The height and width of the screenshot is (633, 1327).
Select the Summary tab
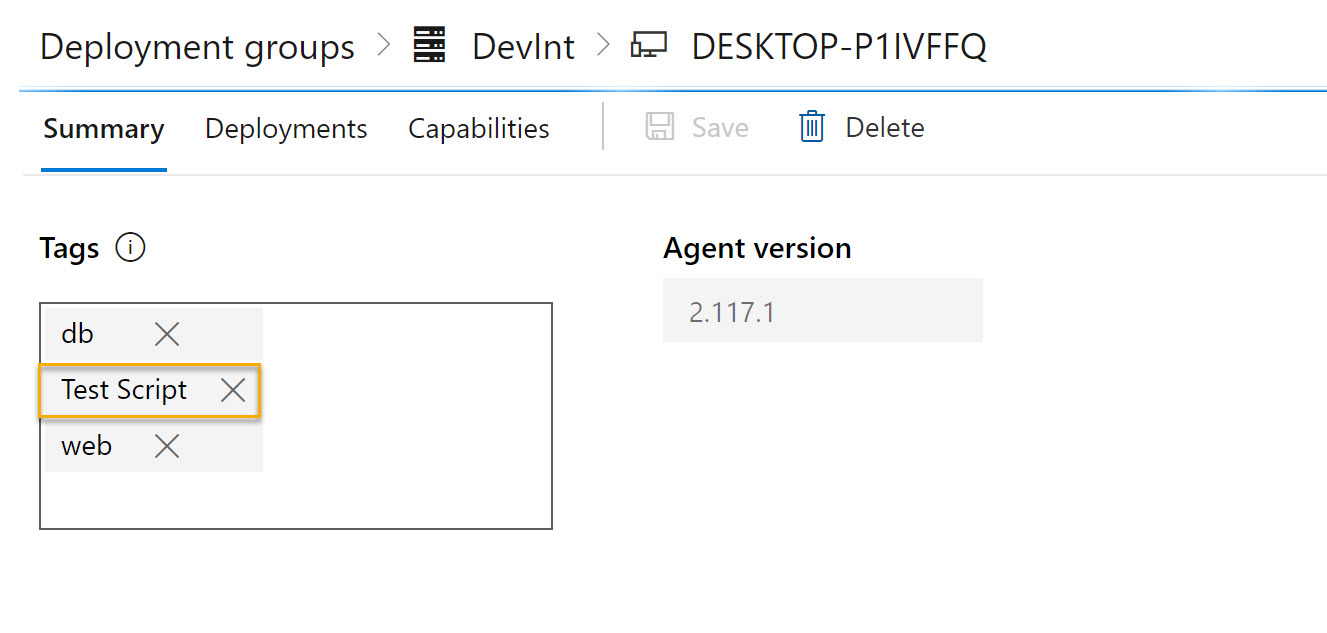[103, 128]
